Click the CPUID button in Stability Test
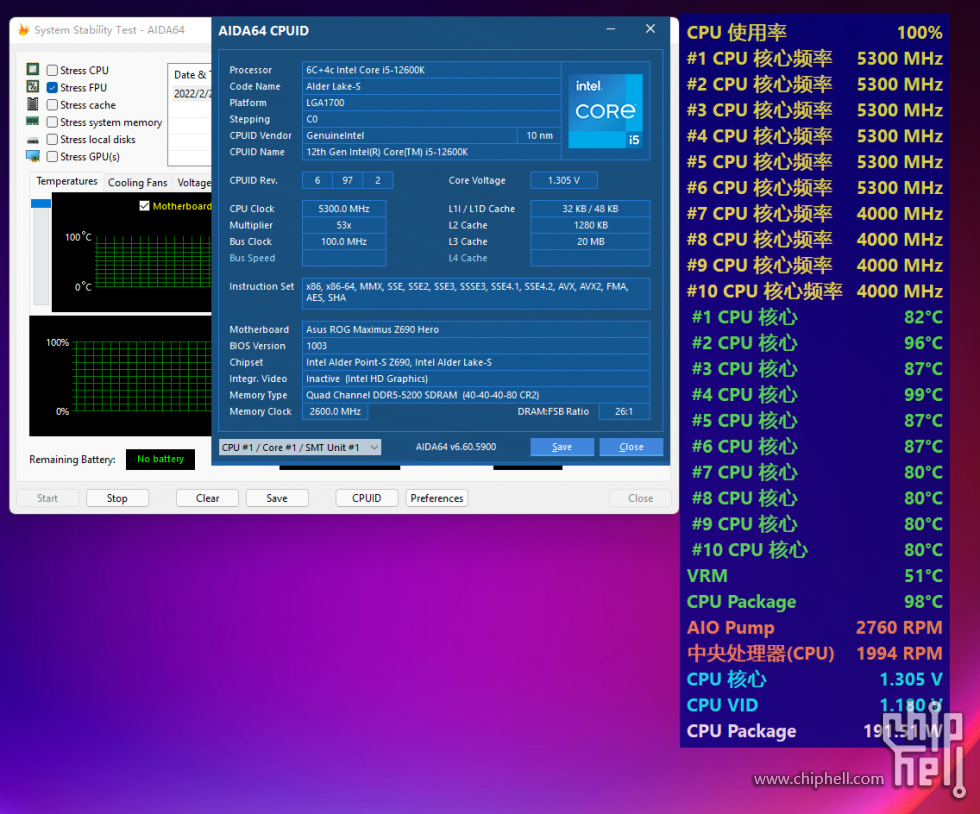The image size is (980, 814). [366, 498]
